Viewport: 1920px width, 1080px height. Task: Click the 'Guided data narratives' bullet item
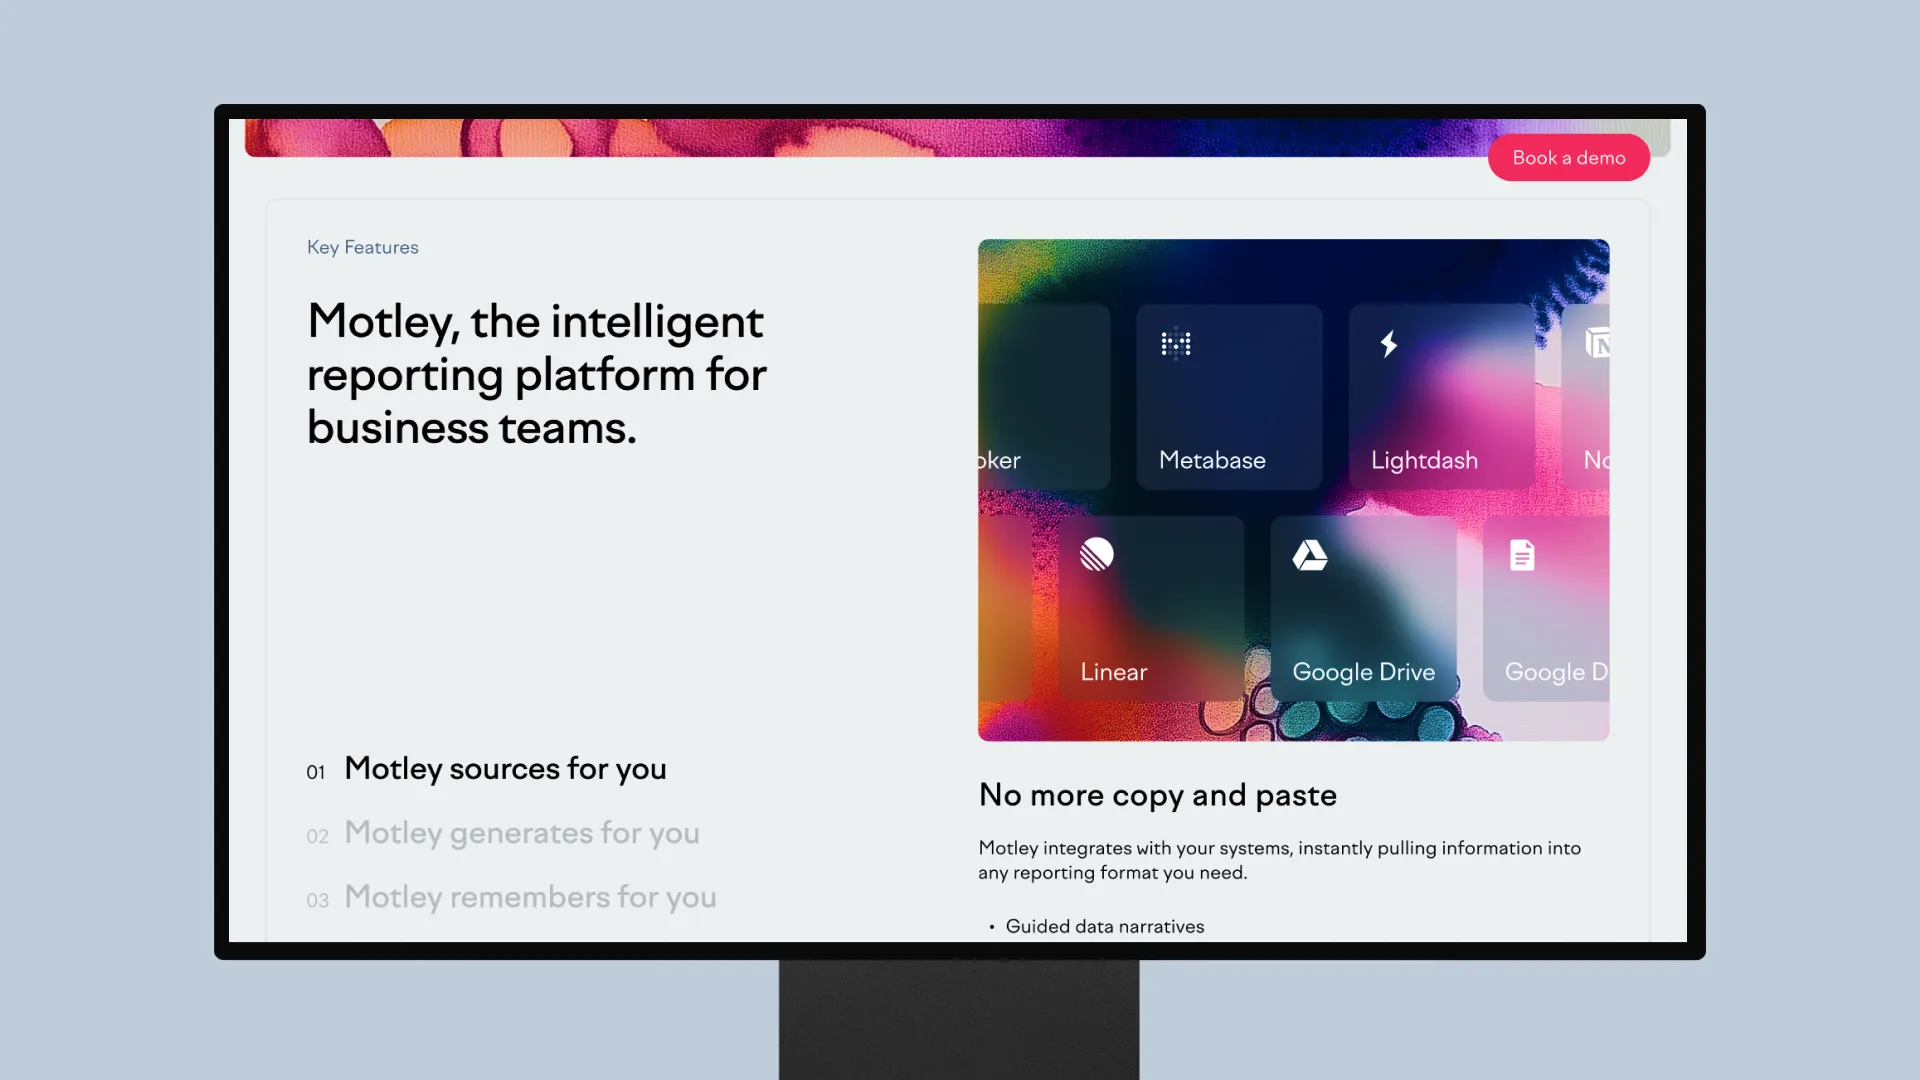pos(1104,926)
